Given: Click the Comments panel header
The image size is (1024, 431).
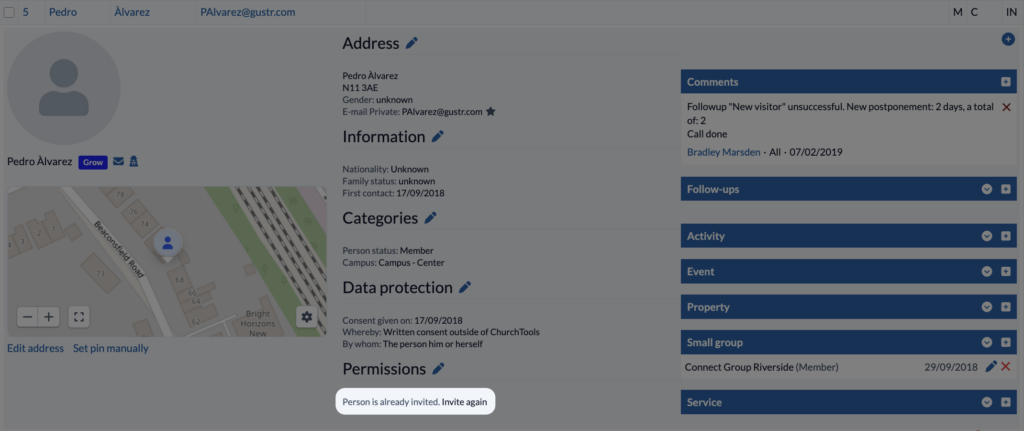Looking at the screenshot, I should click(x=849, y=82).
